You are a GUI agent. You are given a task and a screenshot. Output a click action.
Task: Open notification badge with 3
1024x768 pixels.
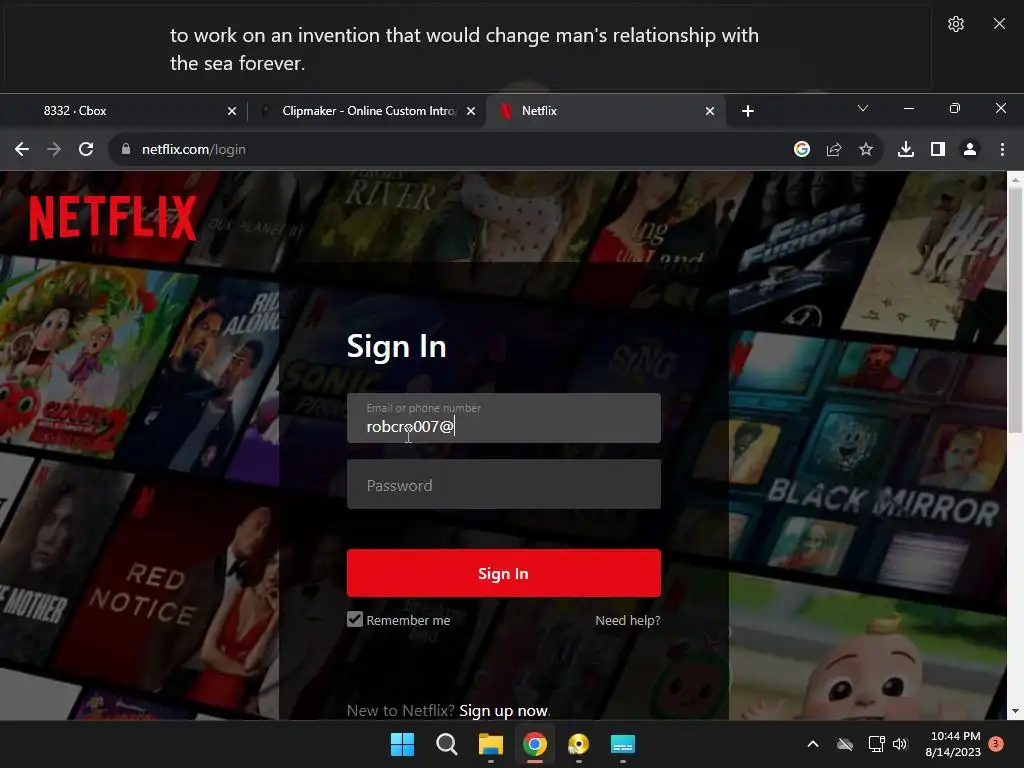click(996, 744)
